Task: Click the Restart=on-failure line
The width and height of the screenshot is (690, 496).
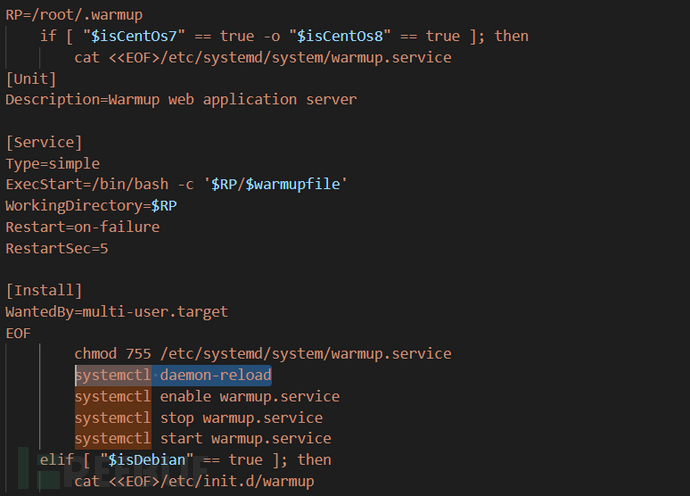Action: pyautogui.click(x=83, y=227)
